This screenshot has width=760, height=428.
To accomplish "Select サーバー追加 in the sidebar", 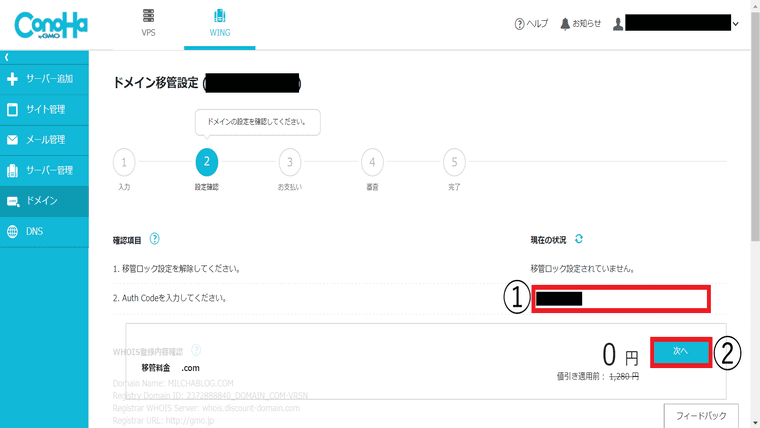I will (44, 79).
